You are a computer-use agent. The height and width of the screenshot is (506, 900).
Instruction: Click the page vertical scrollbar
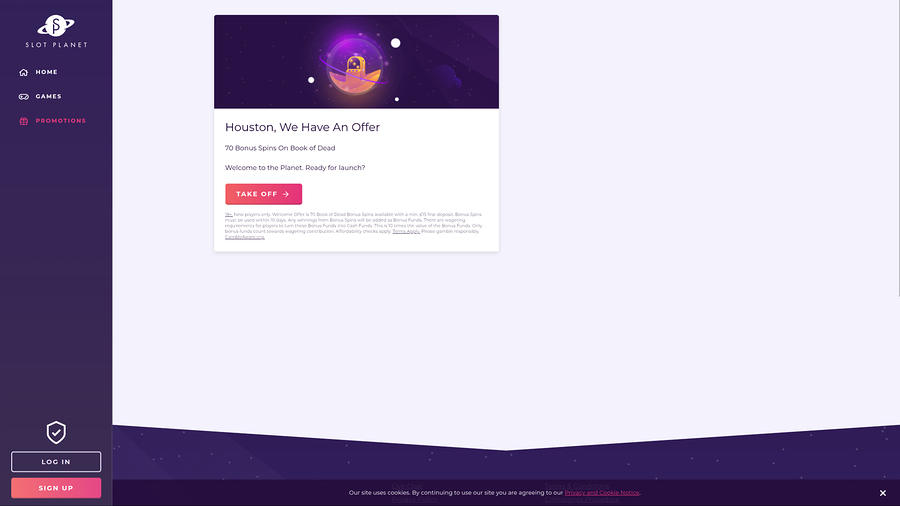click(898, 148)
